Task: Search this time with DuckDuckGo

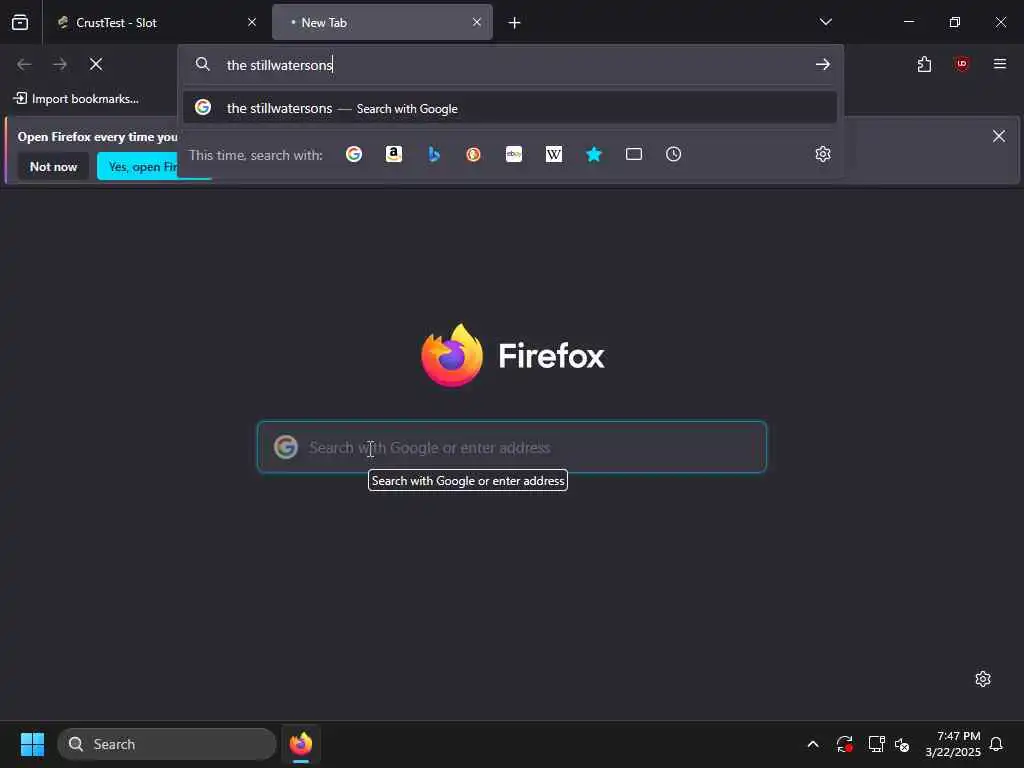Action: tap(473, 154)
